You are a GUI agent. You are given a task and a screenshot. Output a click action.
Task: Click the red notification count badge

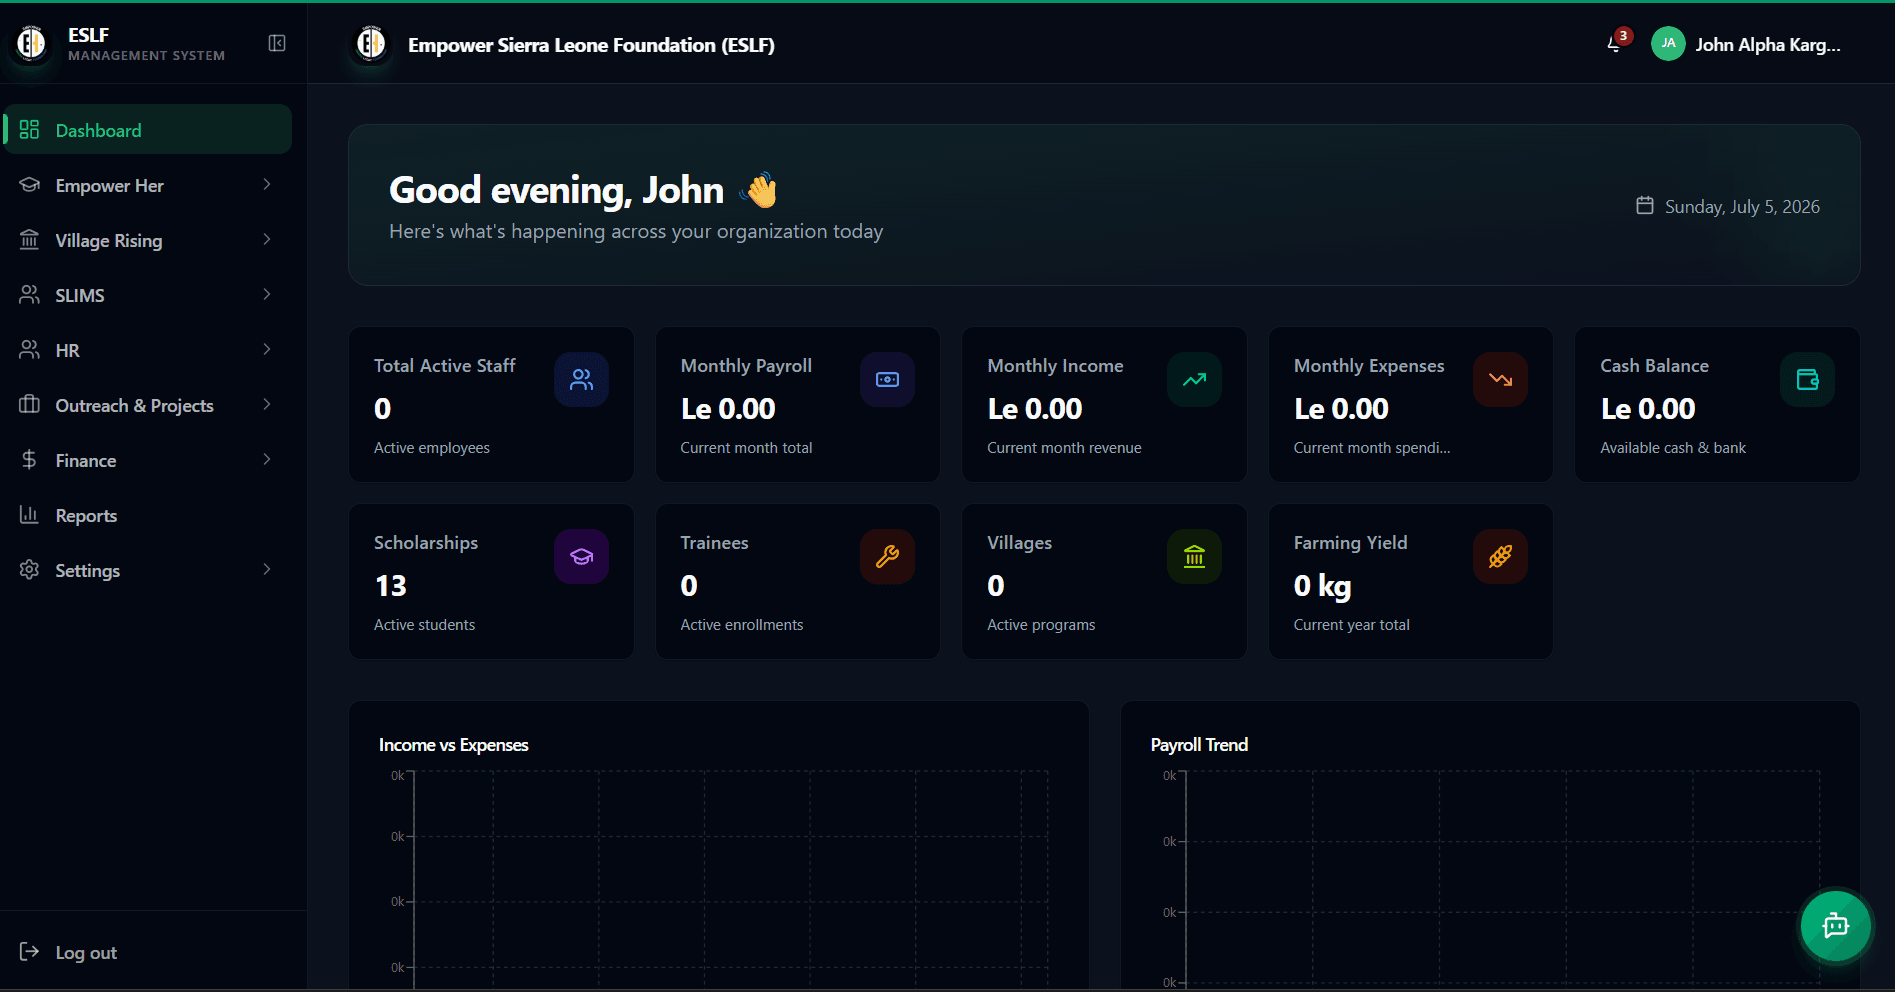1623,36
